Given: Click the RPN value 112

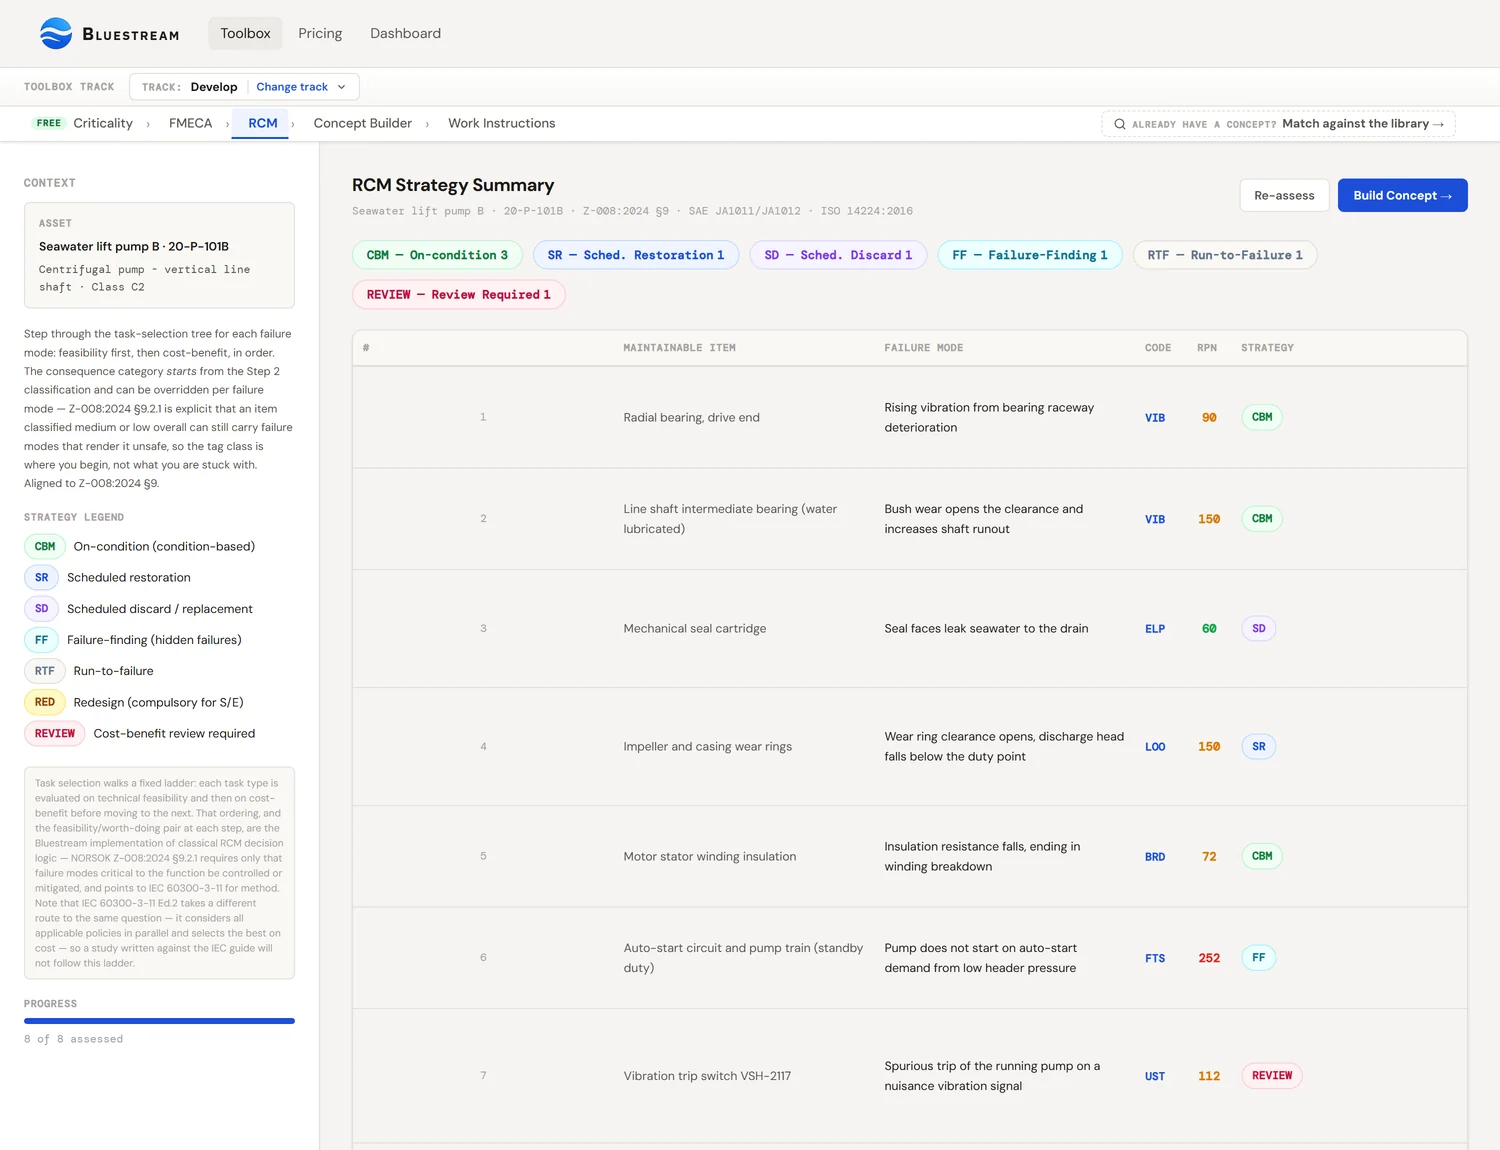Looking at the screenshot, I should [x=1209, y=1076].
